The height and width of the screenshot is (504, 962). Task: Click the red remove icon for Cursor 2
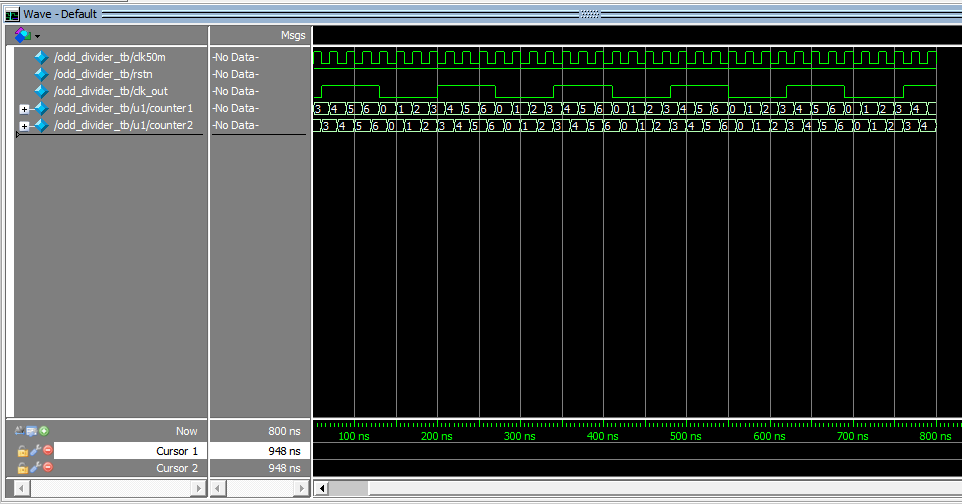[48, 467]
